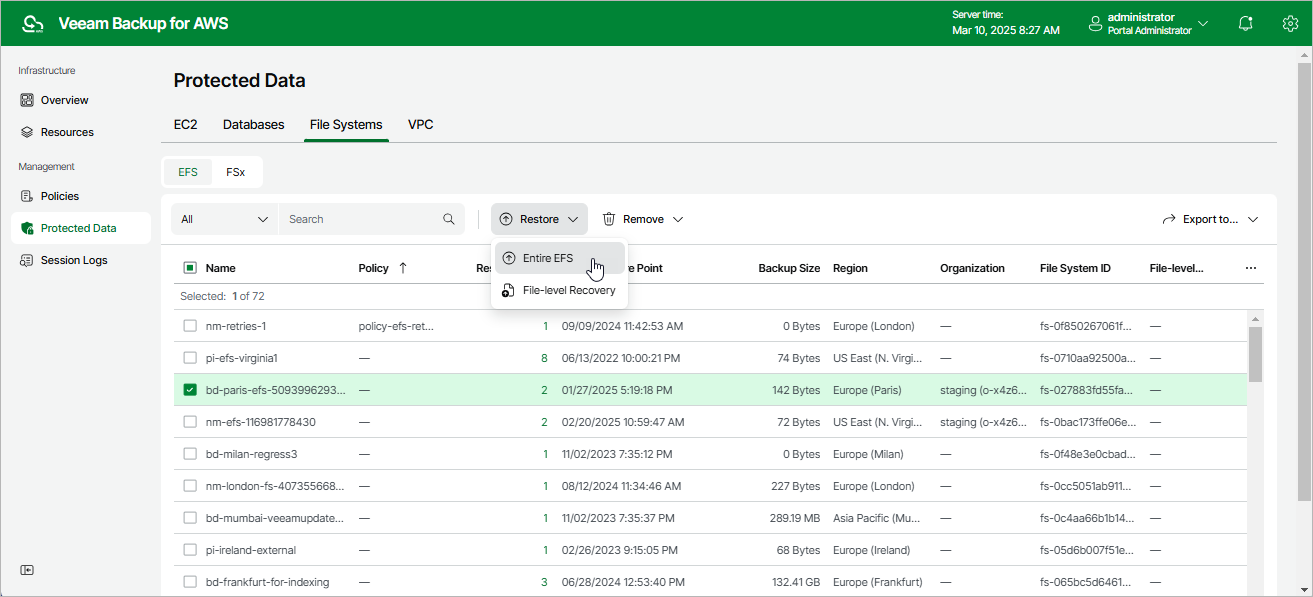Click restore points link for pi-efs-virginia1
The image size is (1313, 597).
(x=544, y=358)
